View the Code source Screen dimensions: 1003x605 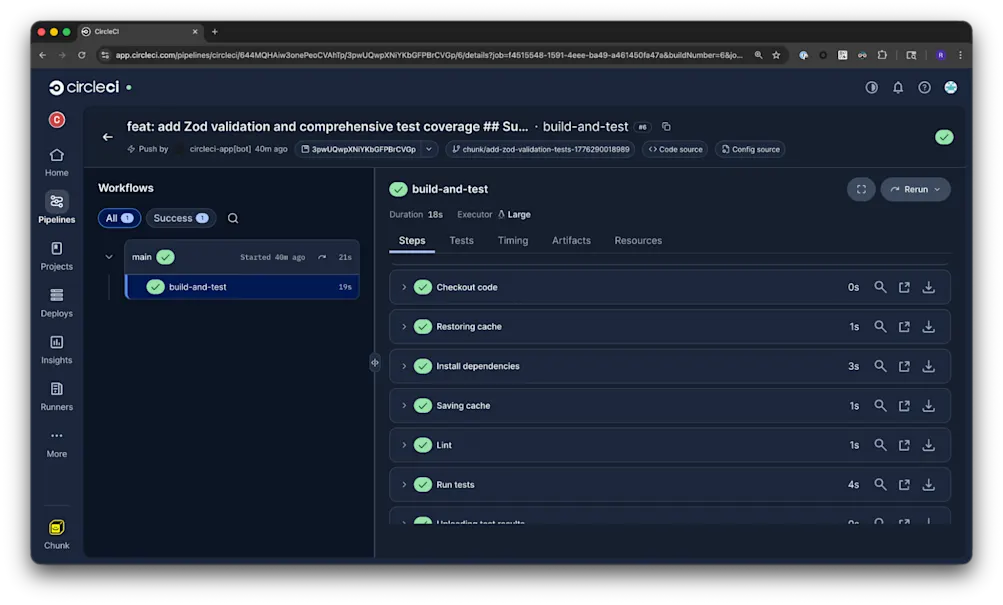676,149
